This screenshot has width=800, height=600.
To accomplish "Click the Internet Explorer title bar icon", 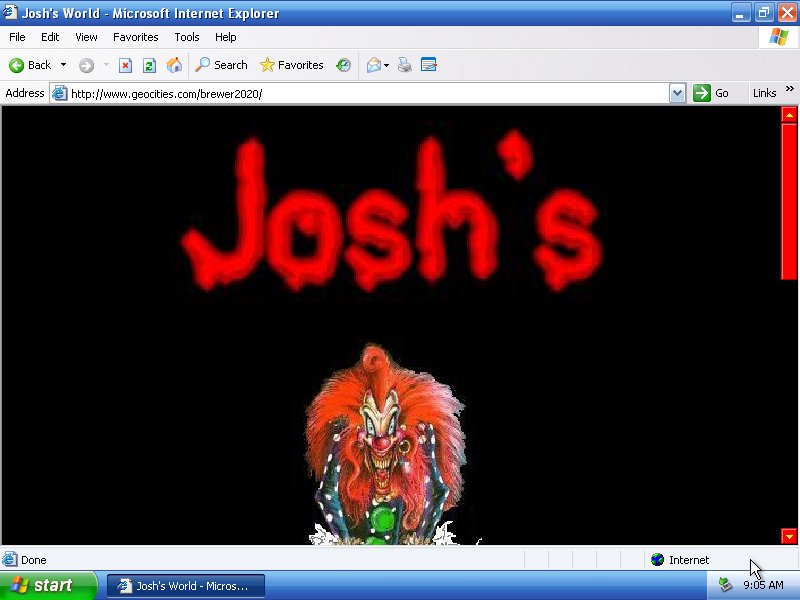I will pos(10,12).
